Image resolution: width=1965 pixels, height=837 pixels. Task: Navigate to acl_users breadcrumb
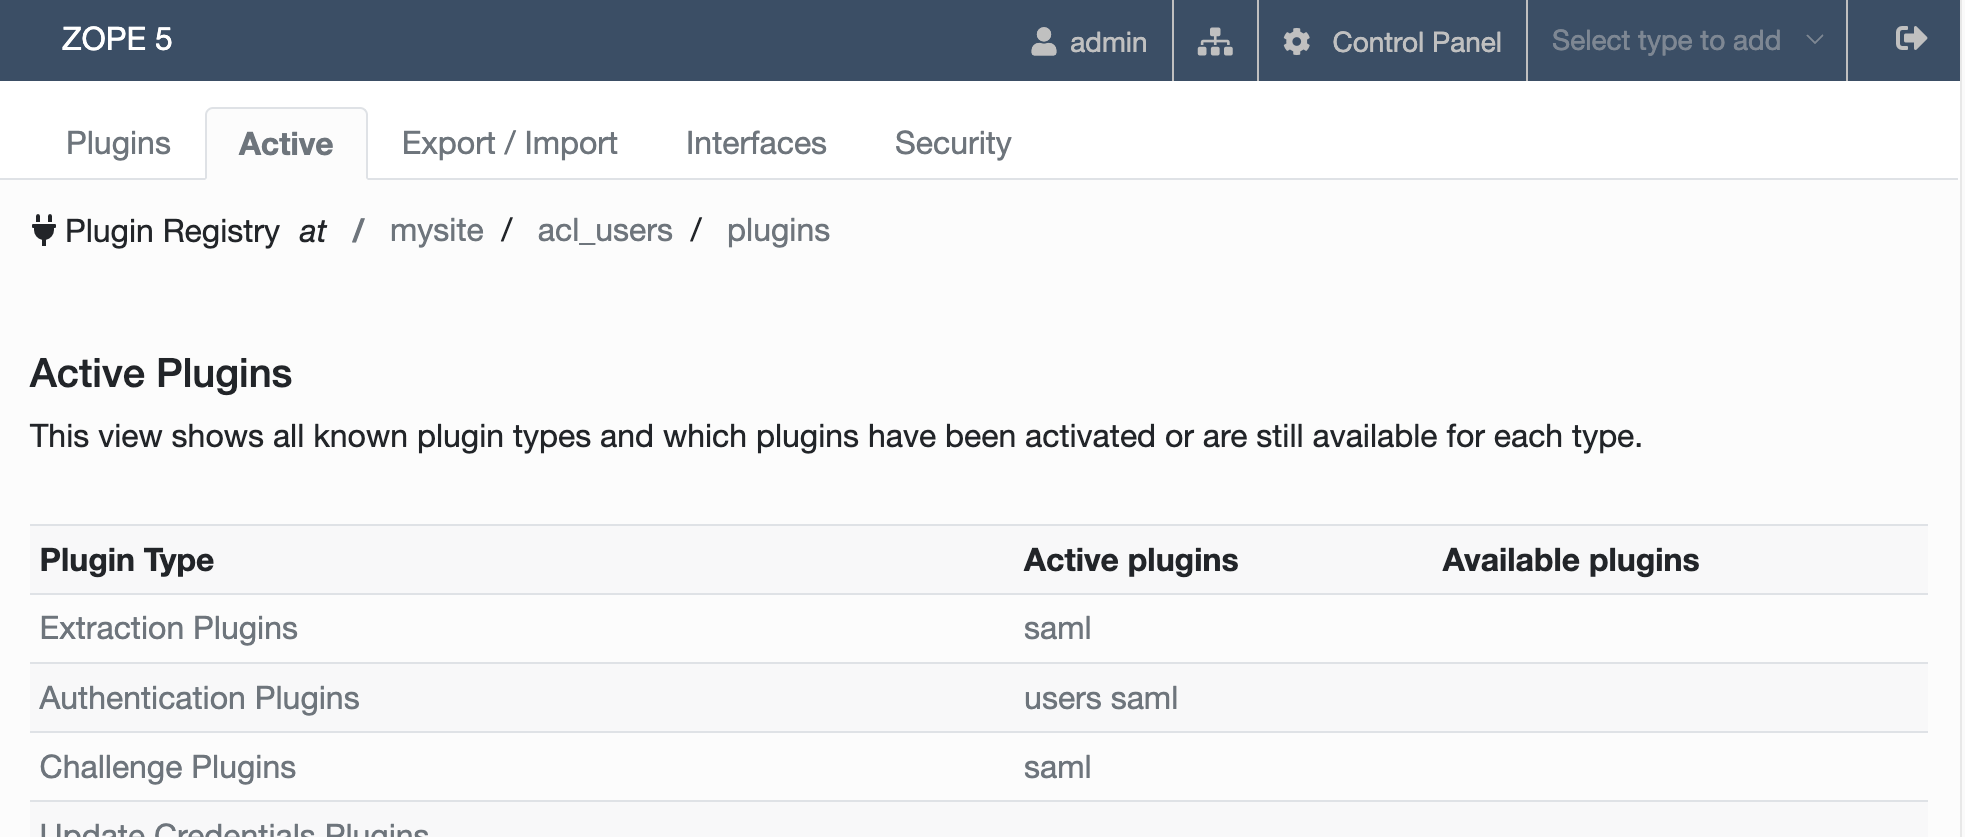tap(605, 231)
